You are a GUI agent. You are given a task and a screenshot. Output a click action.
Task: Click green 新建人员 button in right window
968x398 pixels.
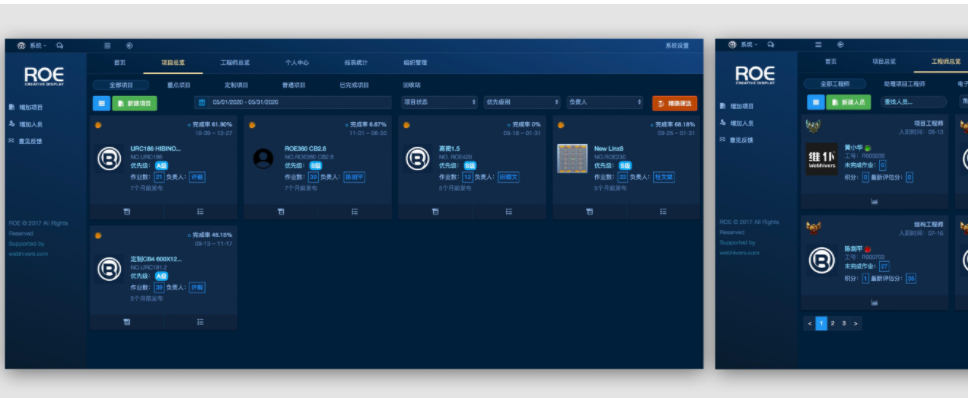(848, 102)
